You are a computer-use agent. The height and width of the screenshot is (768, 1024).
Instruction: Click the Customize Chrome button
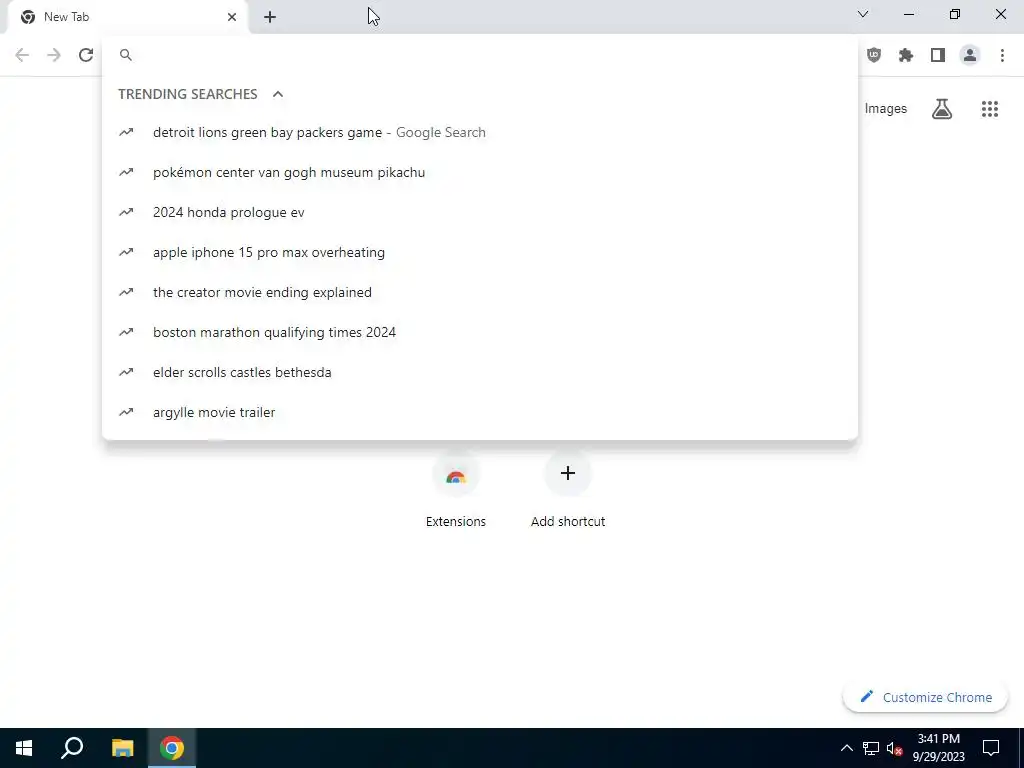[x=925, y=697]
